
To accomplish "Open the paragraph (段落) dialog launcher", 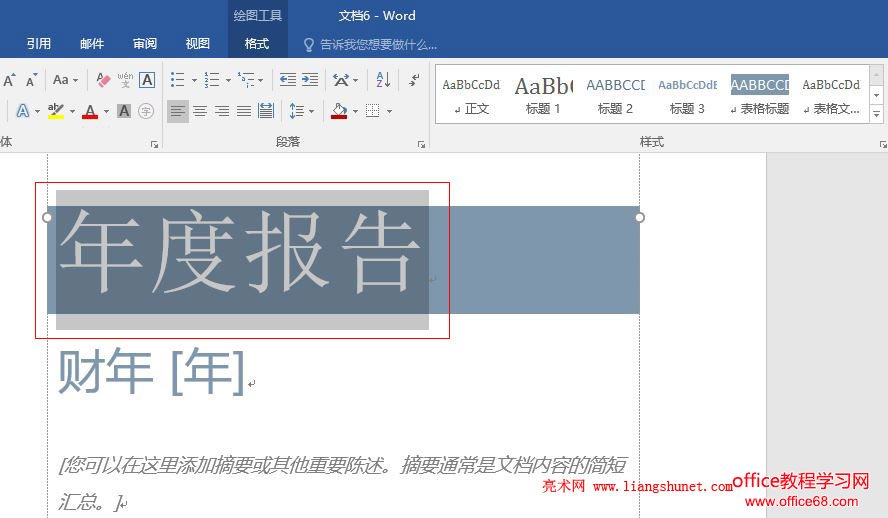I will coord(421,145).
